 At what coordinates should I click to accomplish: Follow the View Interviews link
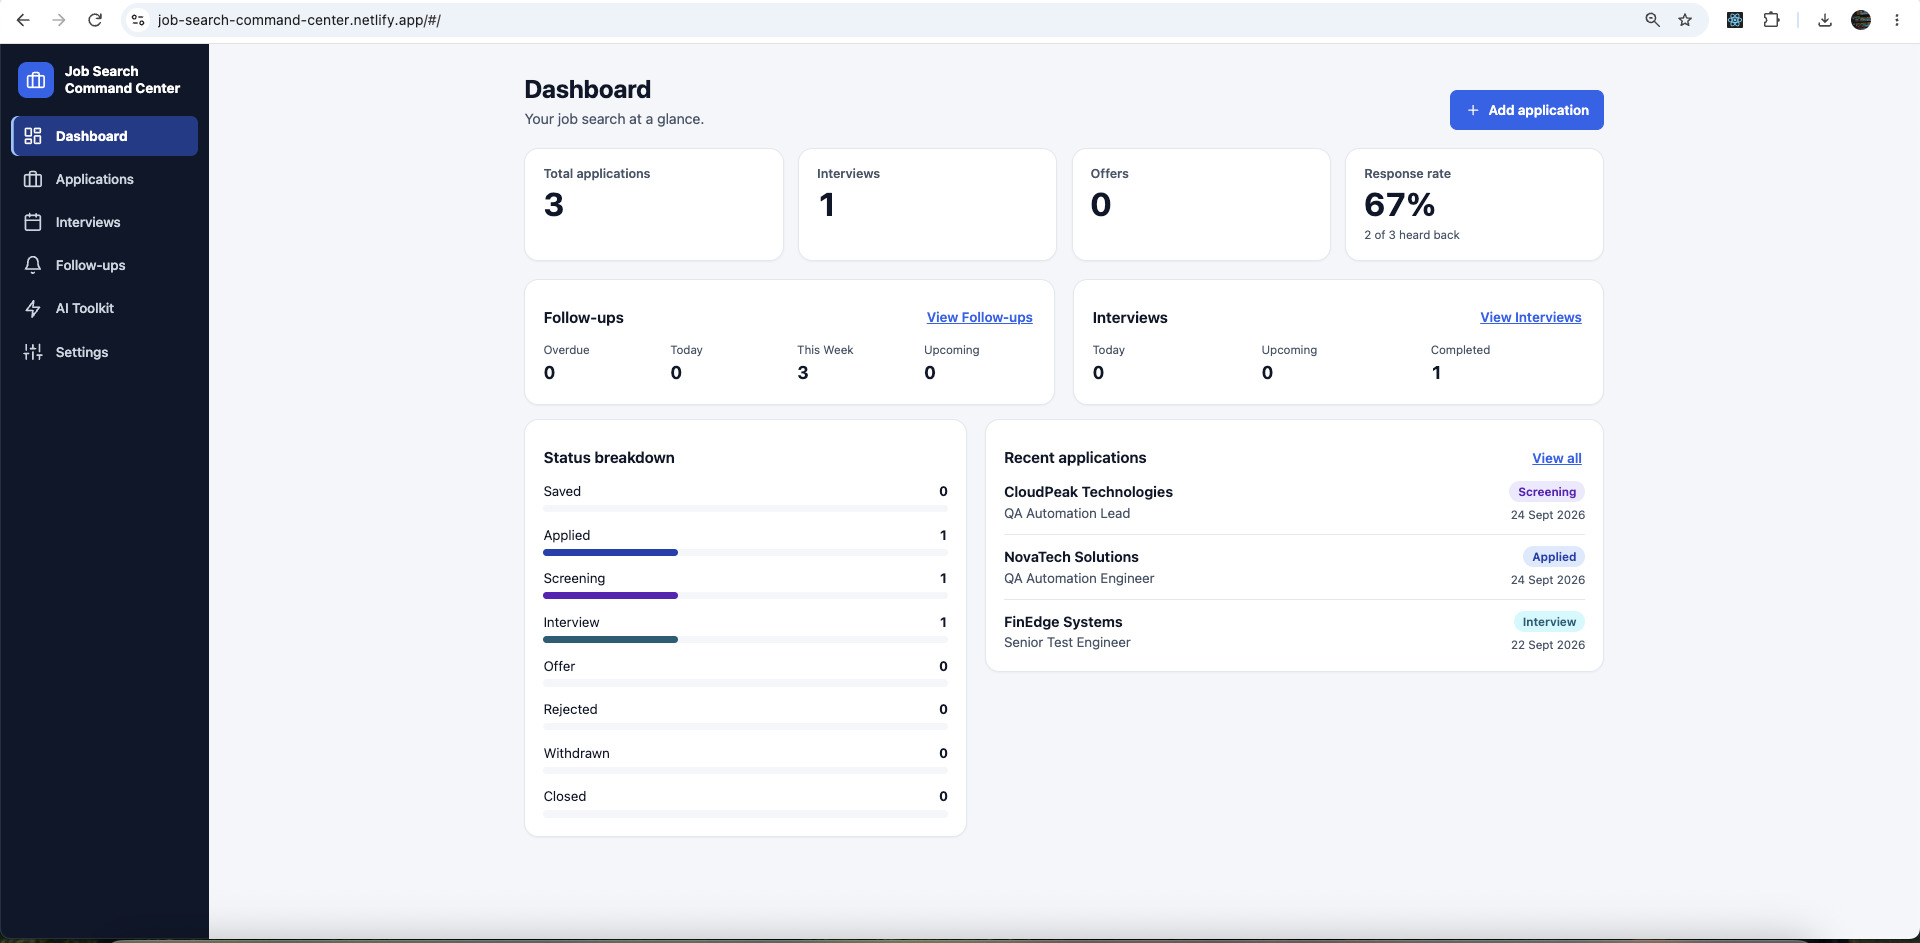(x=1530, y=317)
